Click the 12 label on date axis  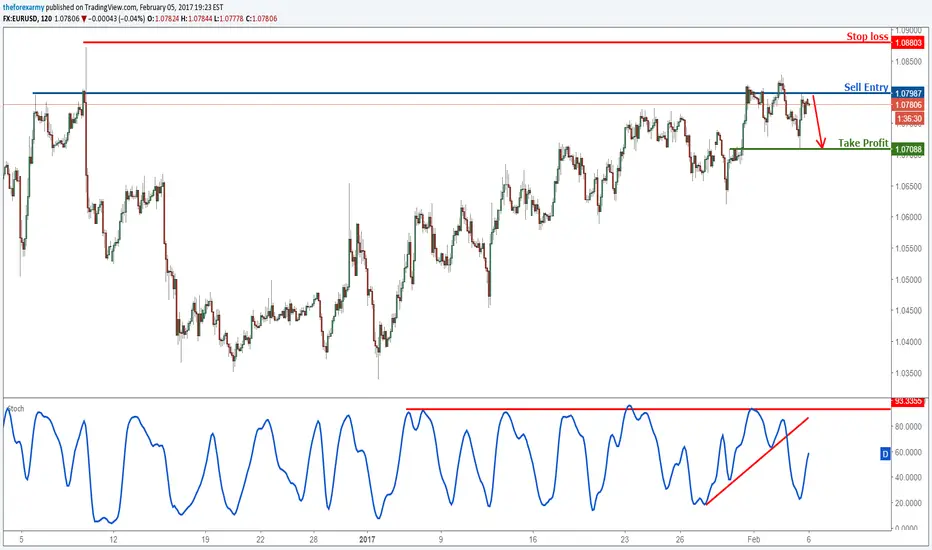point(114,540)
